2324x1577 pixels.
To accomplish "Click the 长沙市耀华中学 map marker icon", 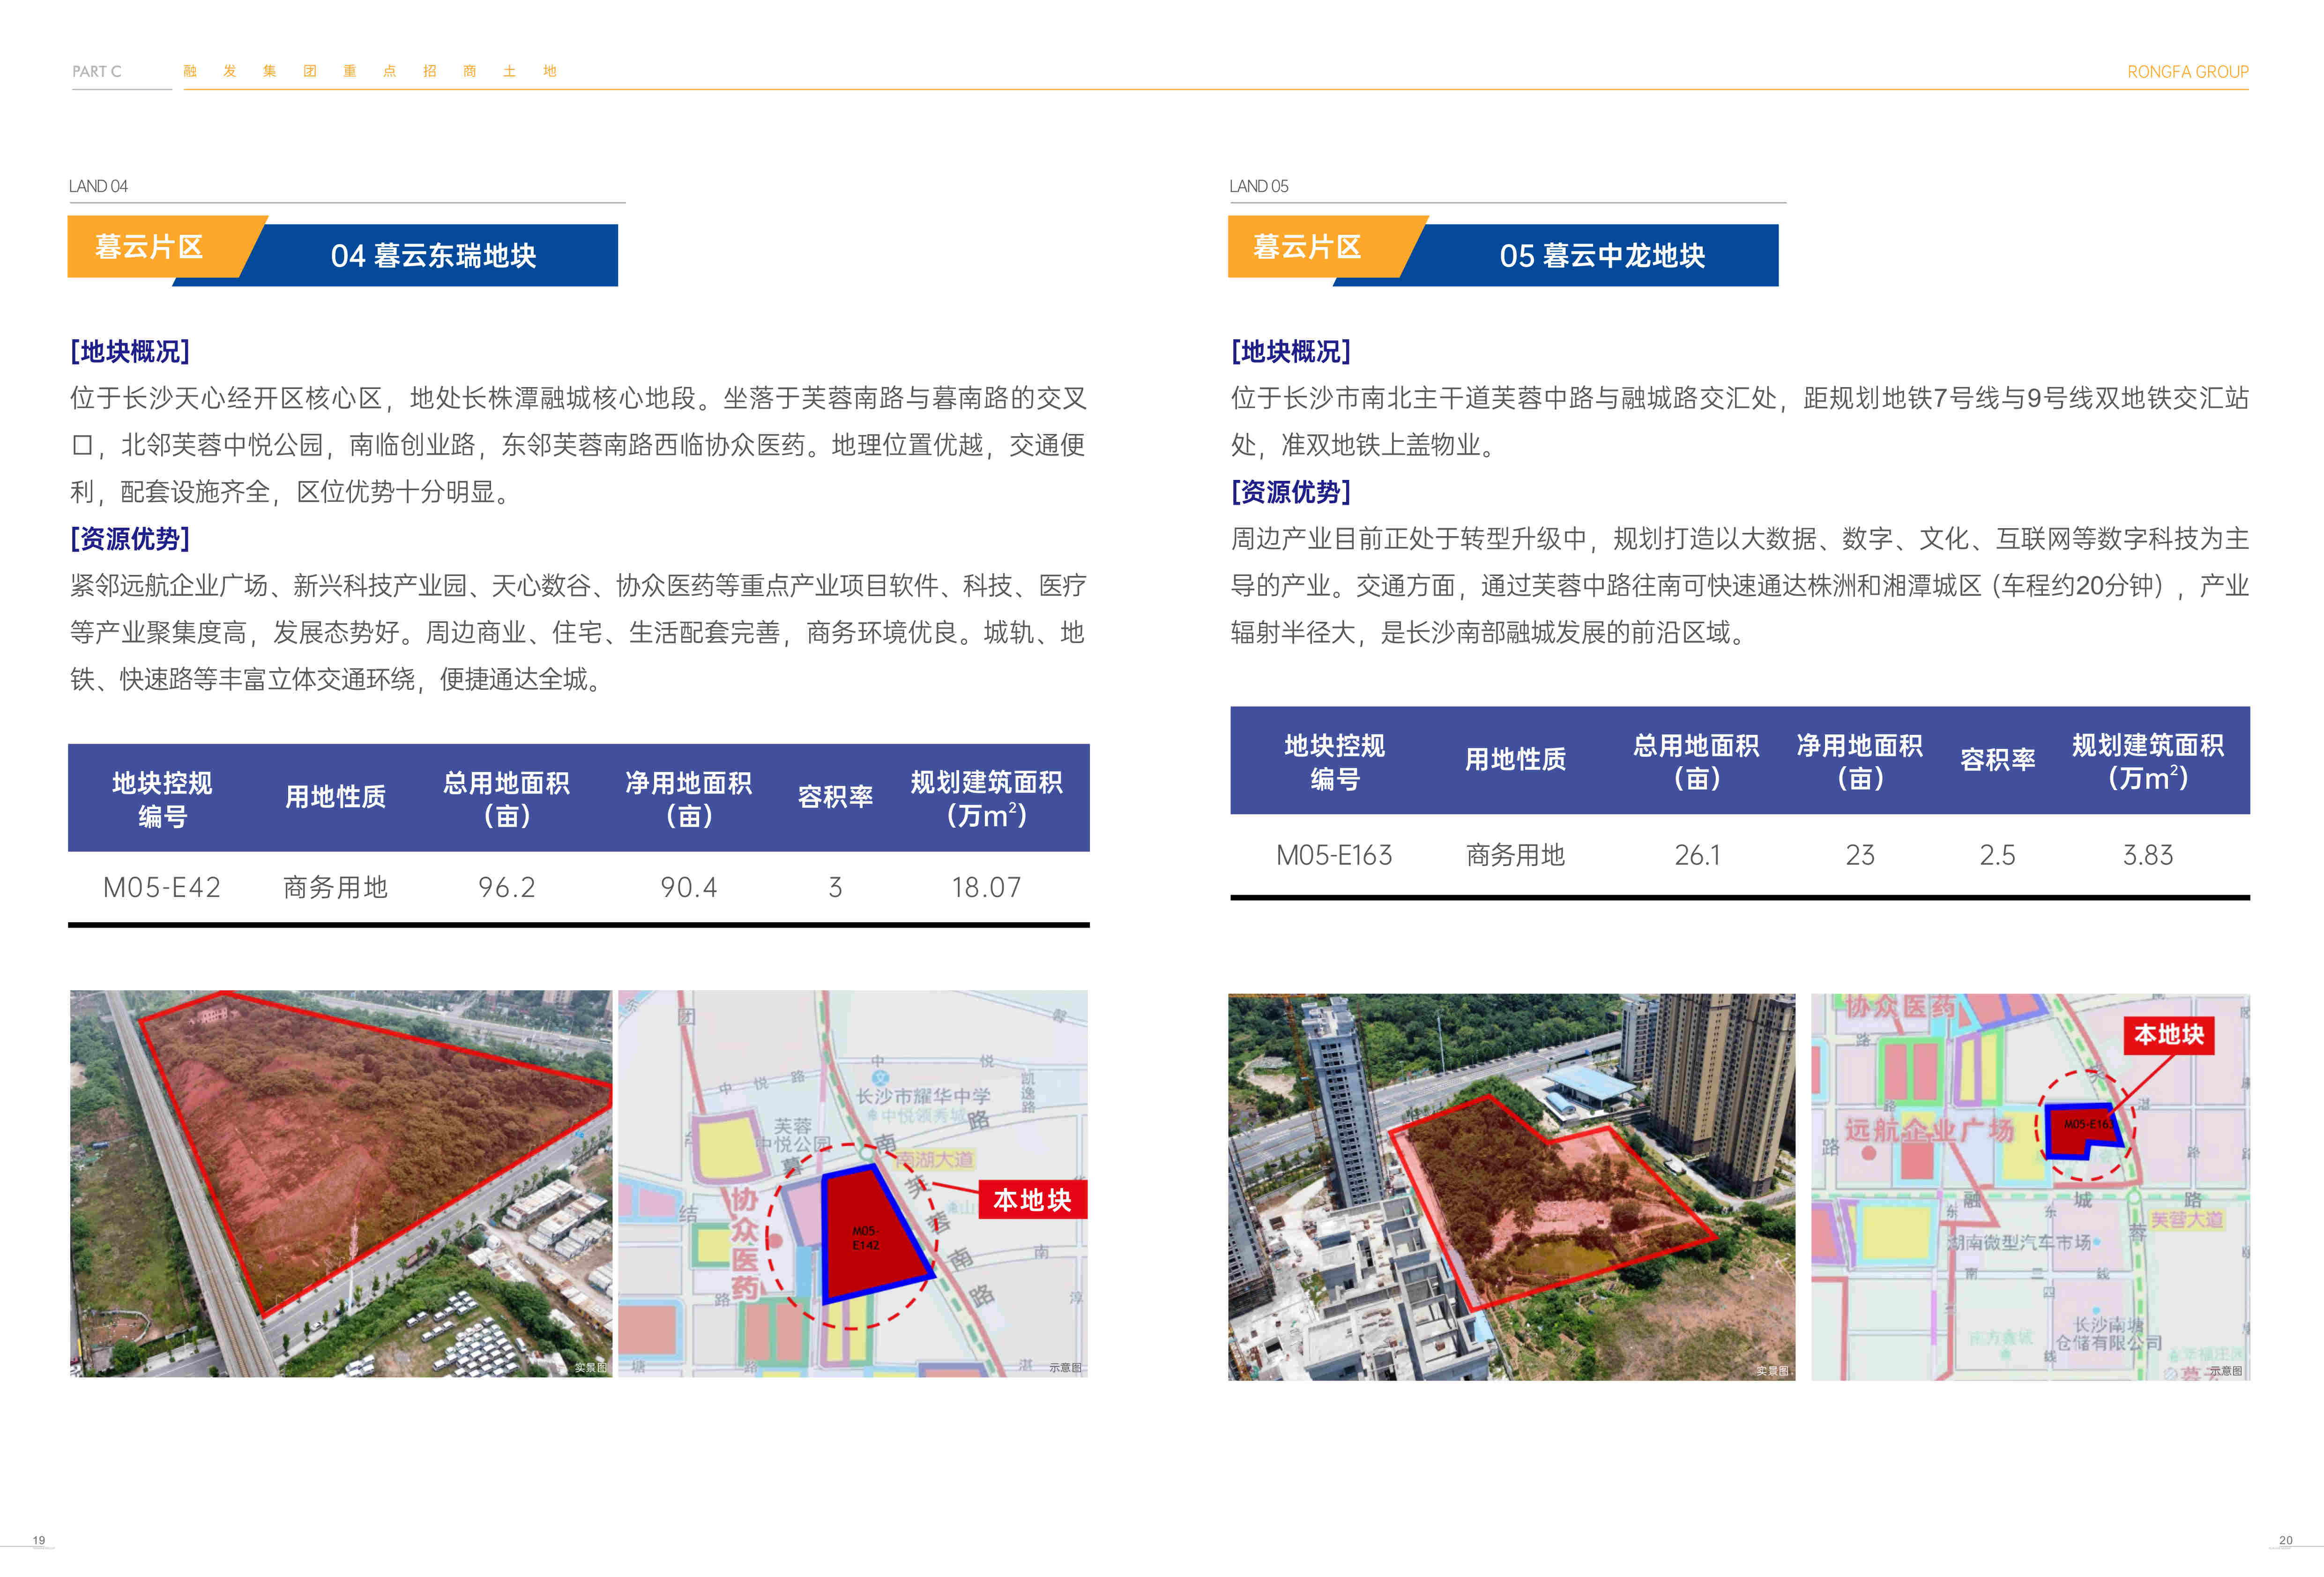I will pos(879,1077).
